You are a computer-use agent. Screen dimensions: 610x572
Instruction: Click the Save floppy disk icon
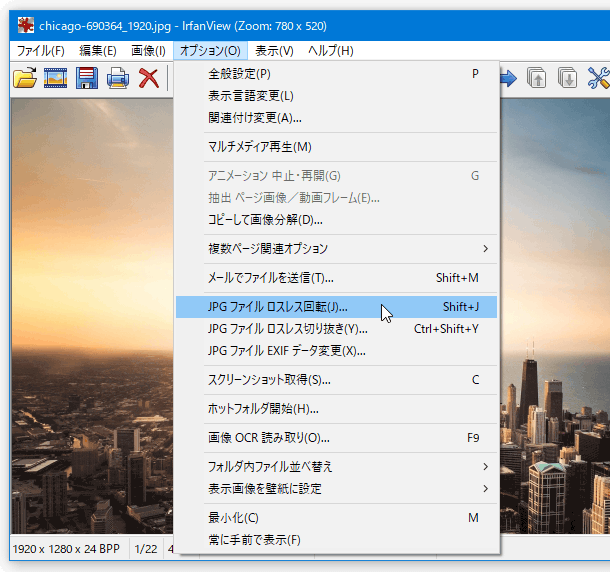[87, 78]
